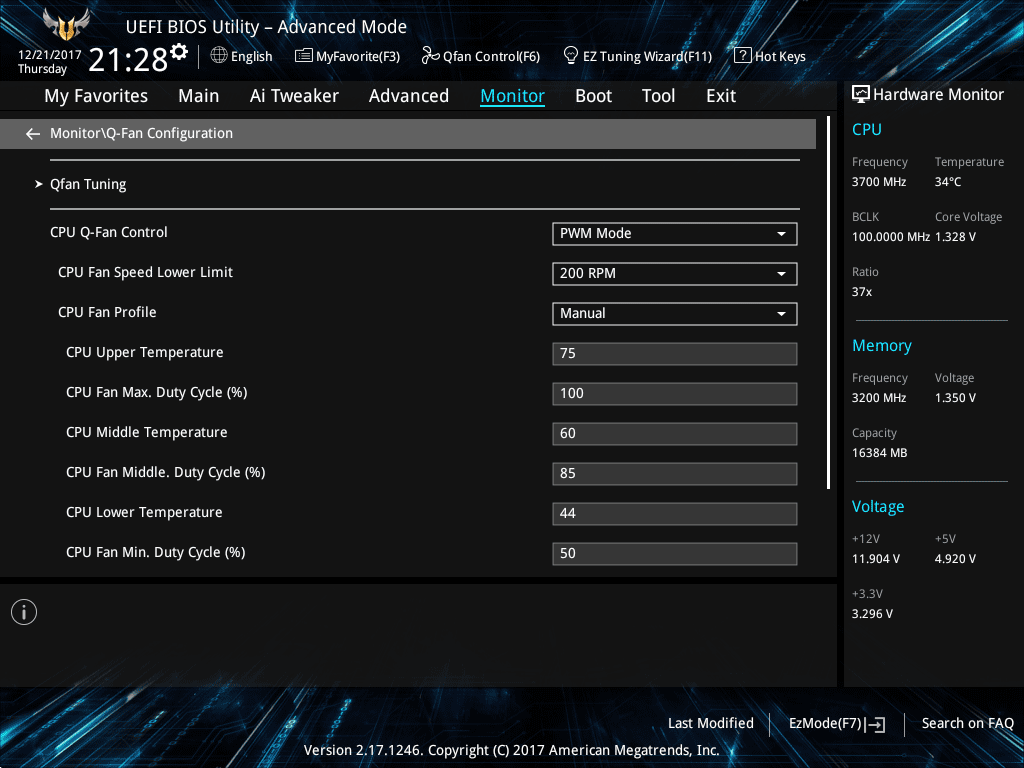Click the CPU Fan Min. Duty Cycle field
Image resolution: width=1024 pixels, height=768 pixels.
675,553
